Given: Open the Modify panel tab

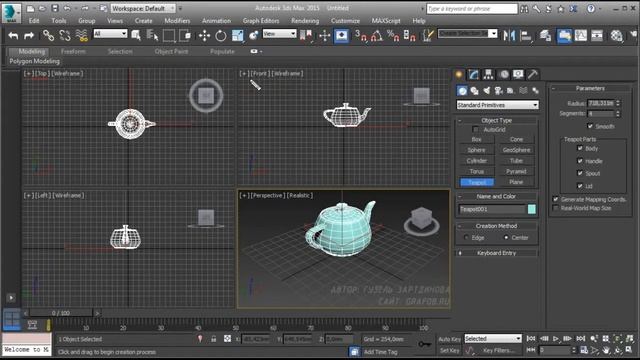Looking at the screenshot, I should pos(473,74).
